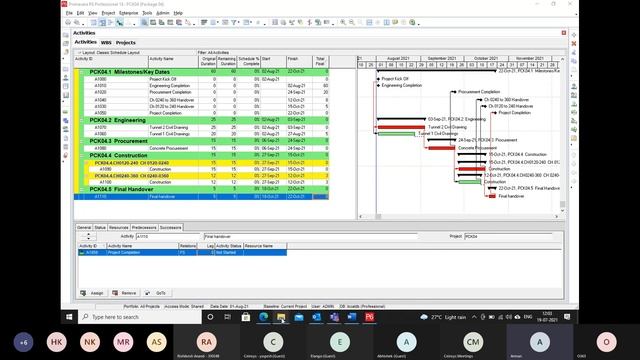Image resolution: width=640 pixels, height=360 pixels.
Task: Click the Cortana circle icon
Action: (x=210, y=317)
